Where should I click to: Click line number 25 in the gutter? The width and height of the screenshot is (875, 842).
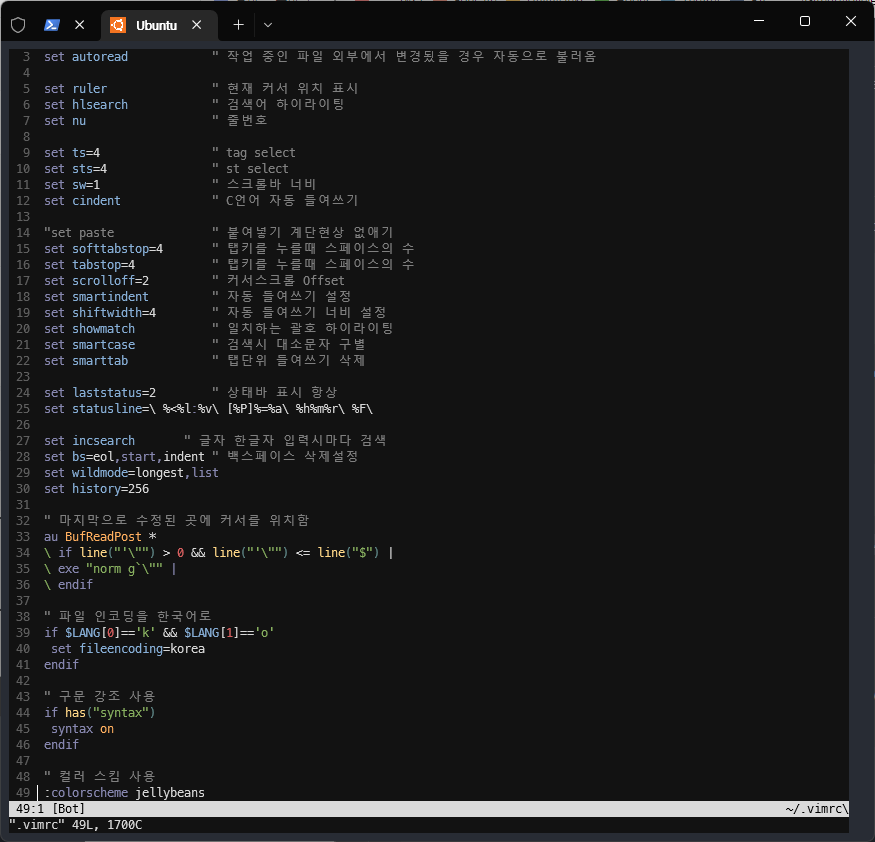click(x=23, y=409)
